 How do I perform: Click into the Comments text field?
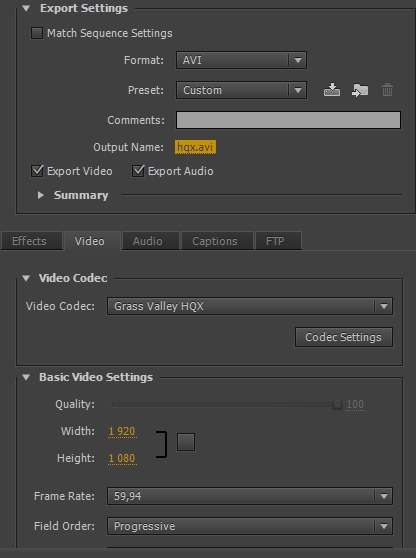pyautogui.click(x=289, y=120)
